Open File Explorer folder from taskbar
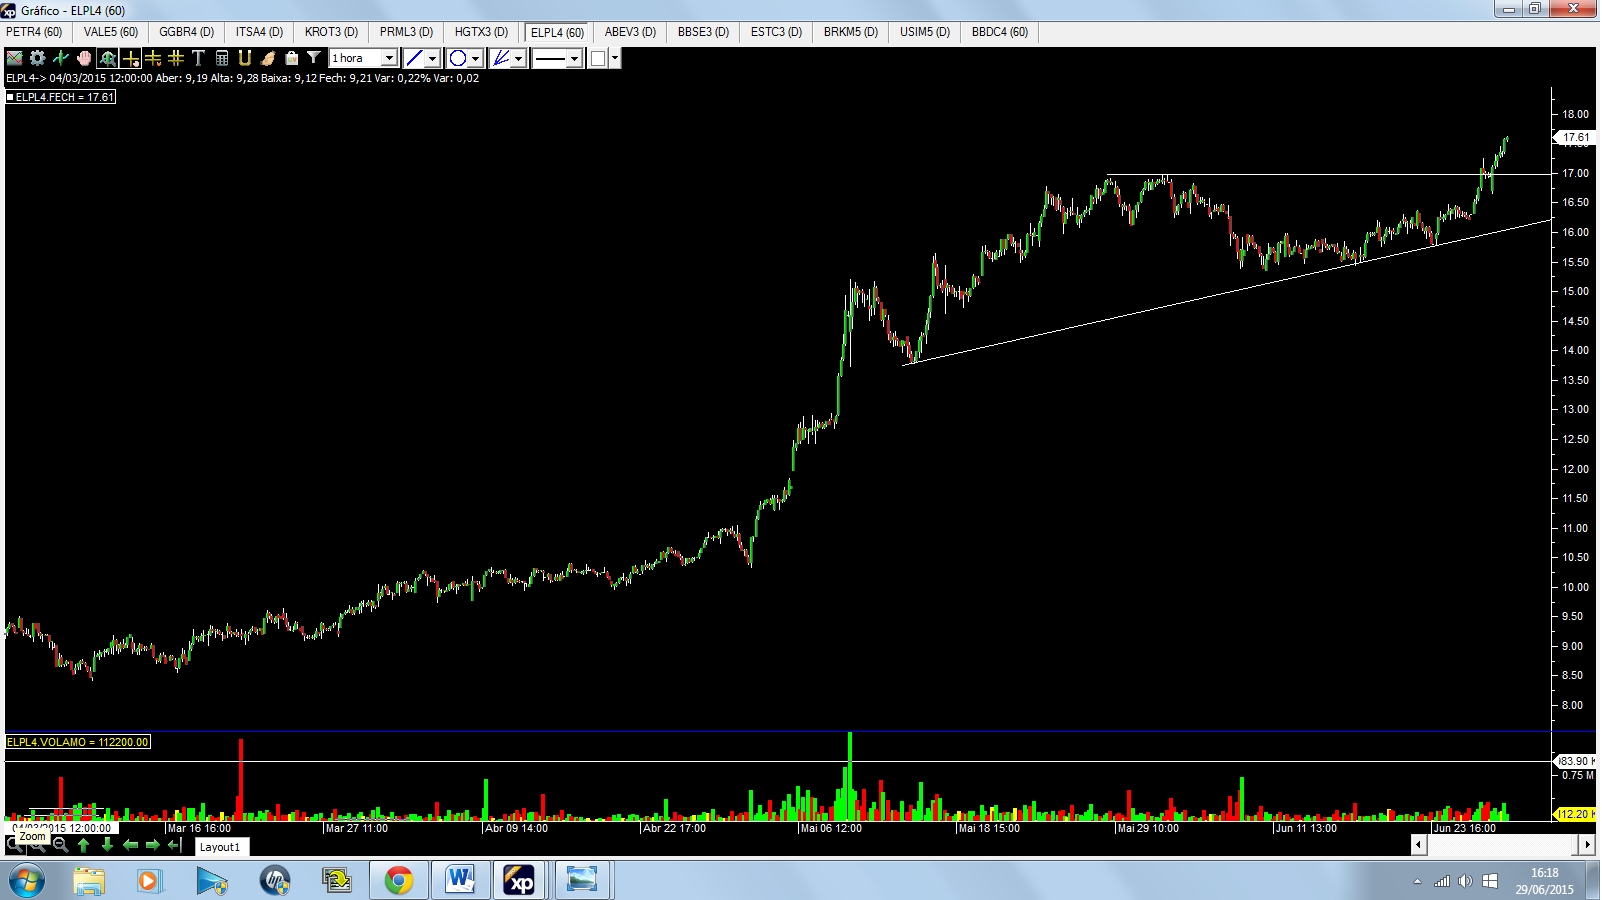Image resolution: width=1602 pixels, height=900 pixels. [x=88, y=881]
